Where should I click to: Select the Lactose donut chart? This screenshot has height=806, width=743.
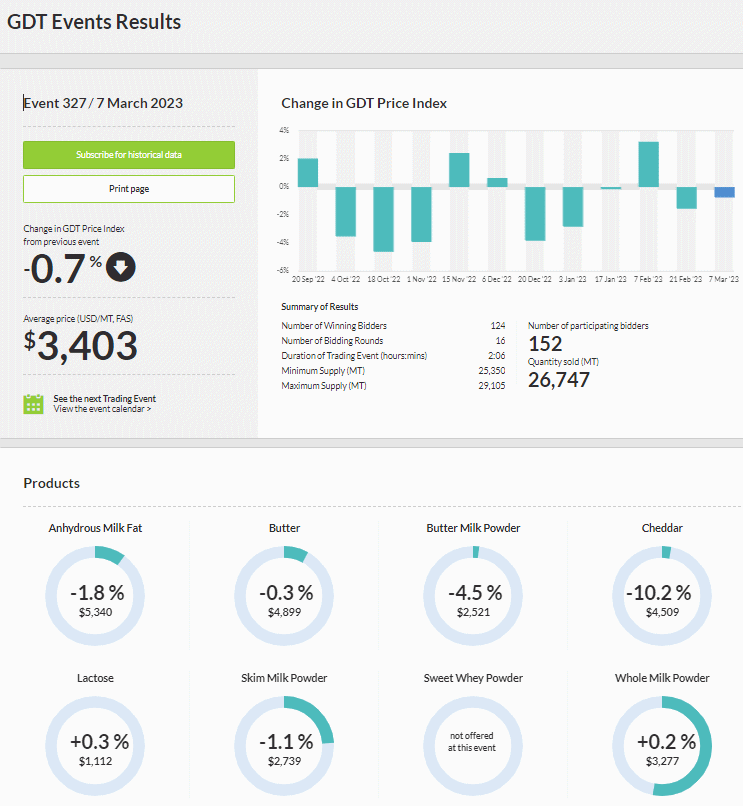point(95,746)
